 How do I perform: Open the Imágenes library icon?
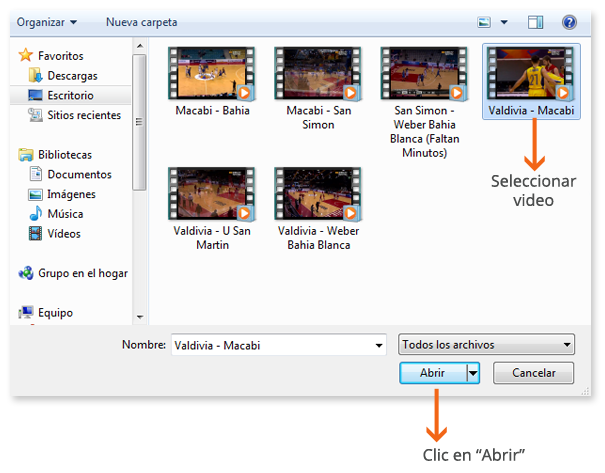(35, 194)
